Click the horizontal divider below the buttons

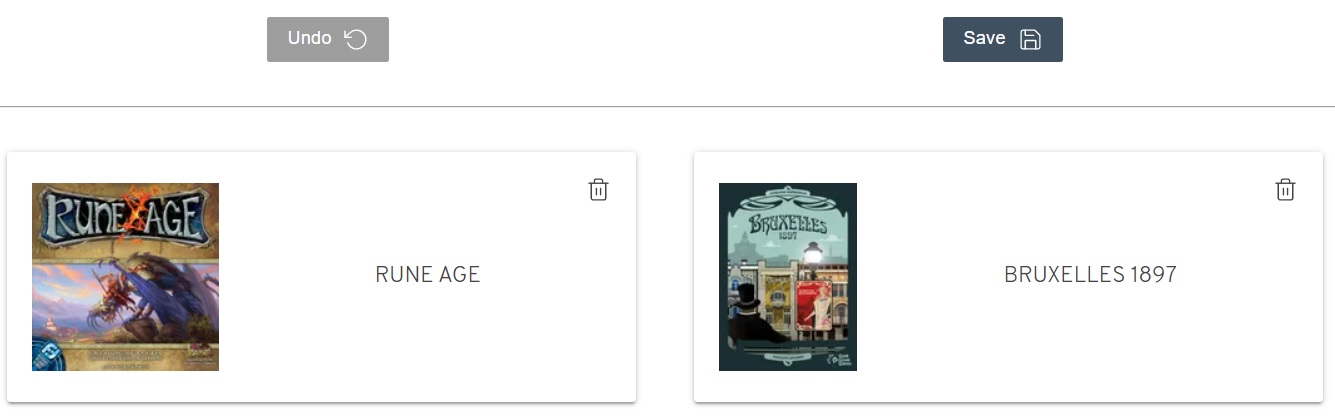[667, 106]
